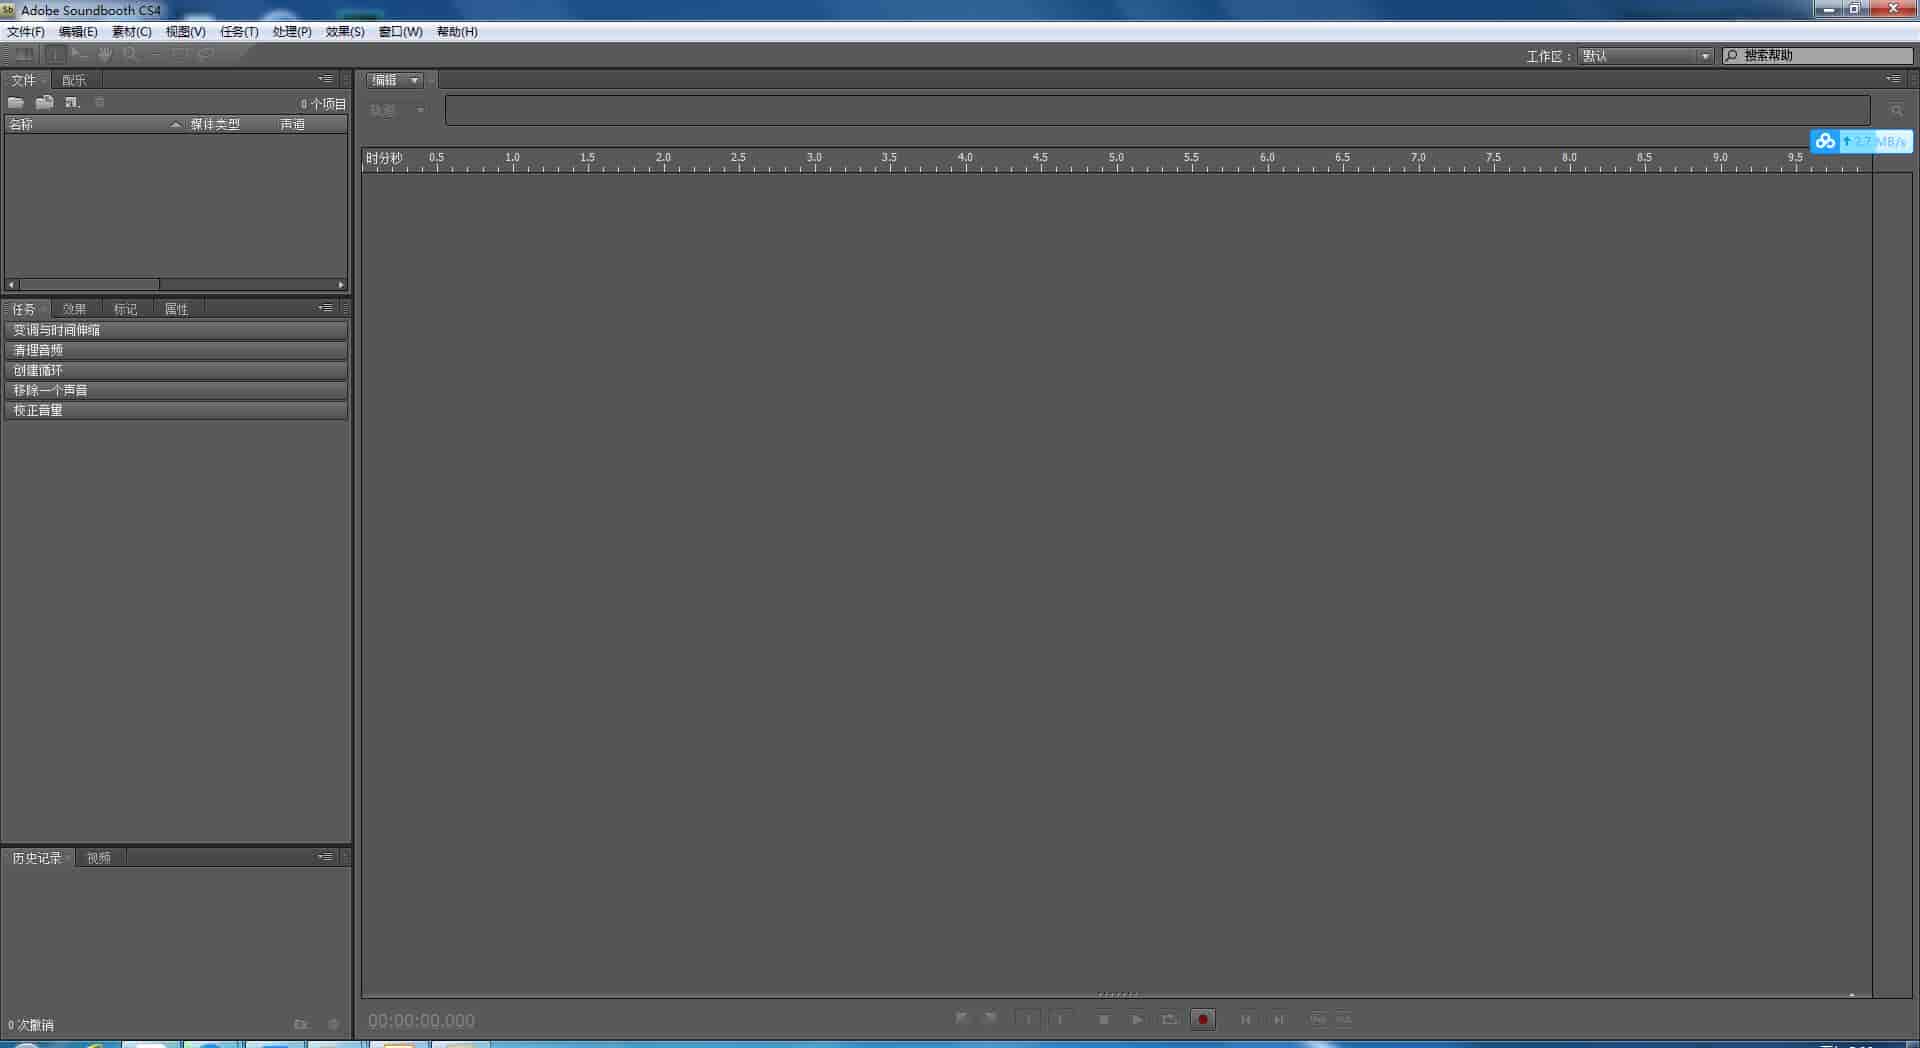Toggle the Loop playback button
This screenshot has width=1920, height=1048.
pyautogui.click(x=1169, y=1019)
